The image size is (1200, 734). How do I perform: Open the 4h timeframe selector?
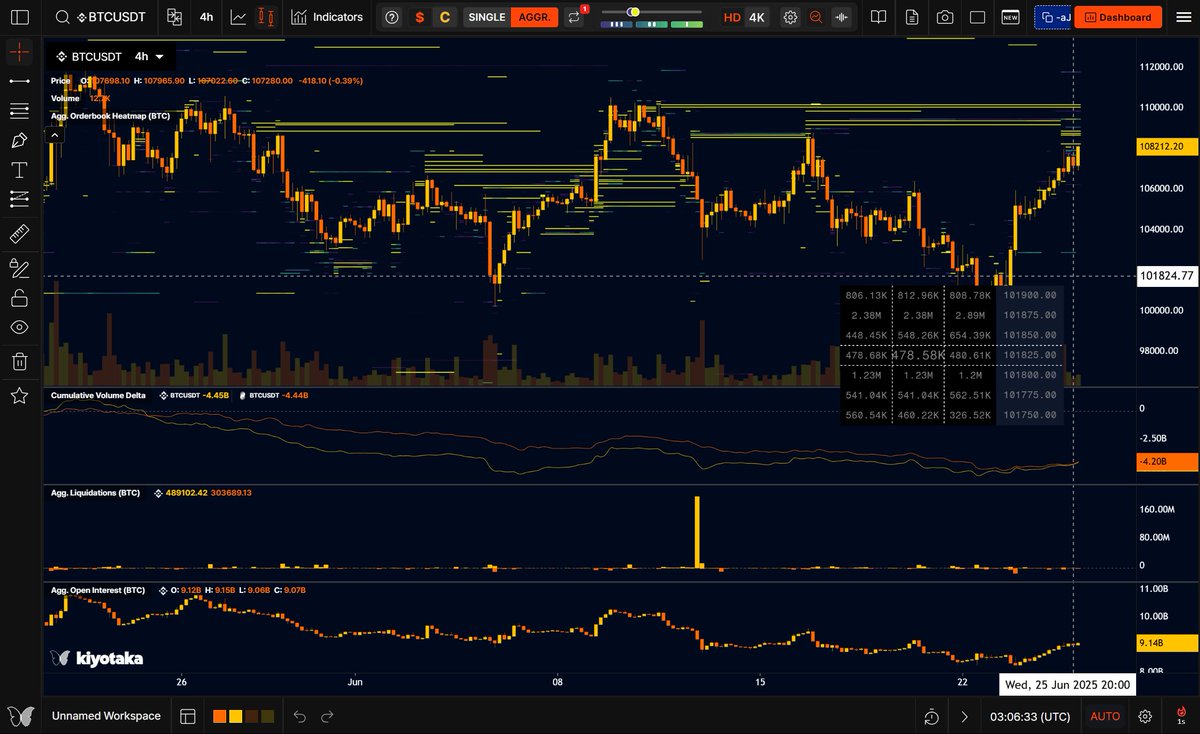coord(206,17)
